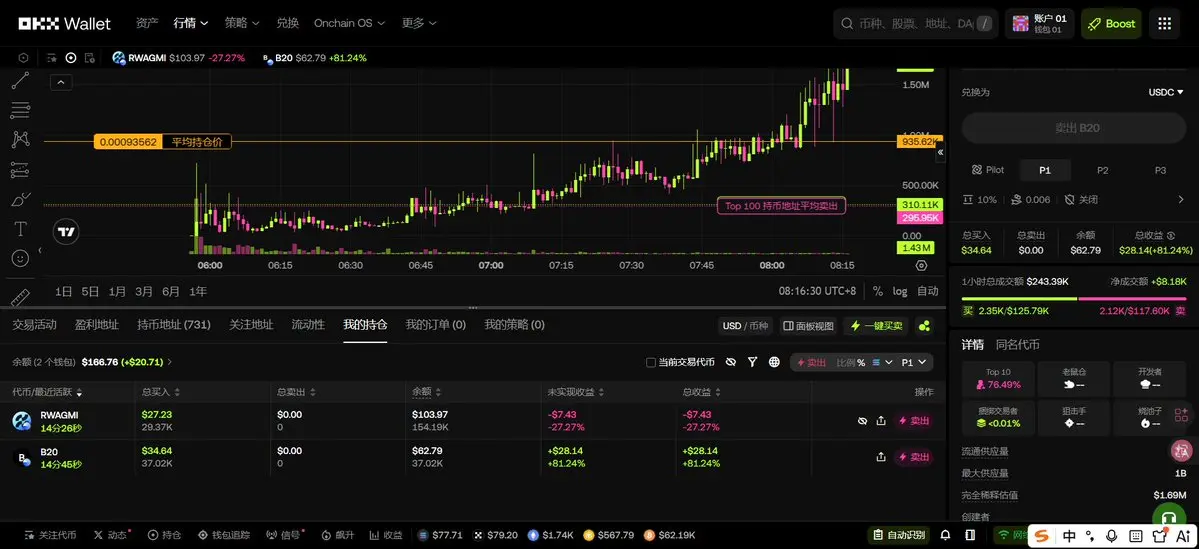Click the globe network icon in holdings toolbar
1199x549 pixels.
tap(774, 362)
